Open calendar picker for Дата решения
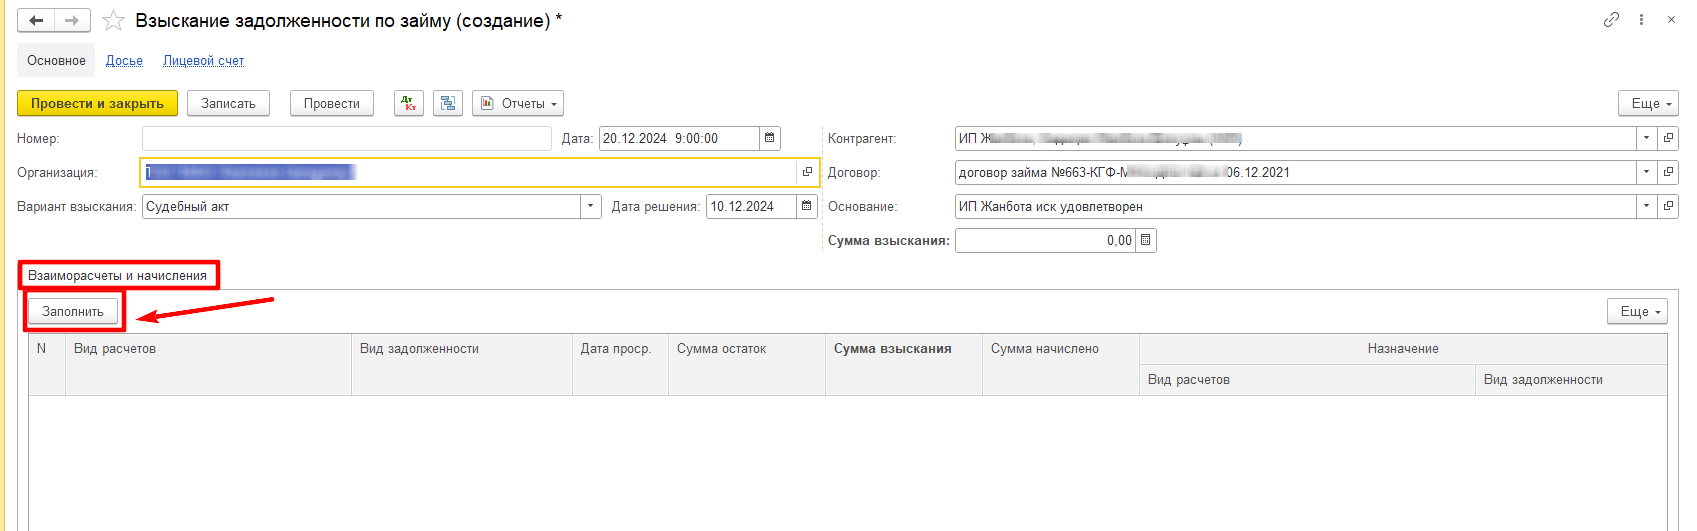Viewport: 1697px width, 531px height. (808, 206)
